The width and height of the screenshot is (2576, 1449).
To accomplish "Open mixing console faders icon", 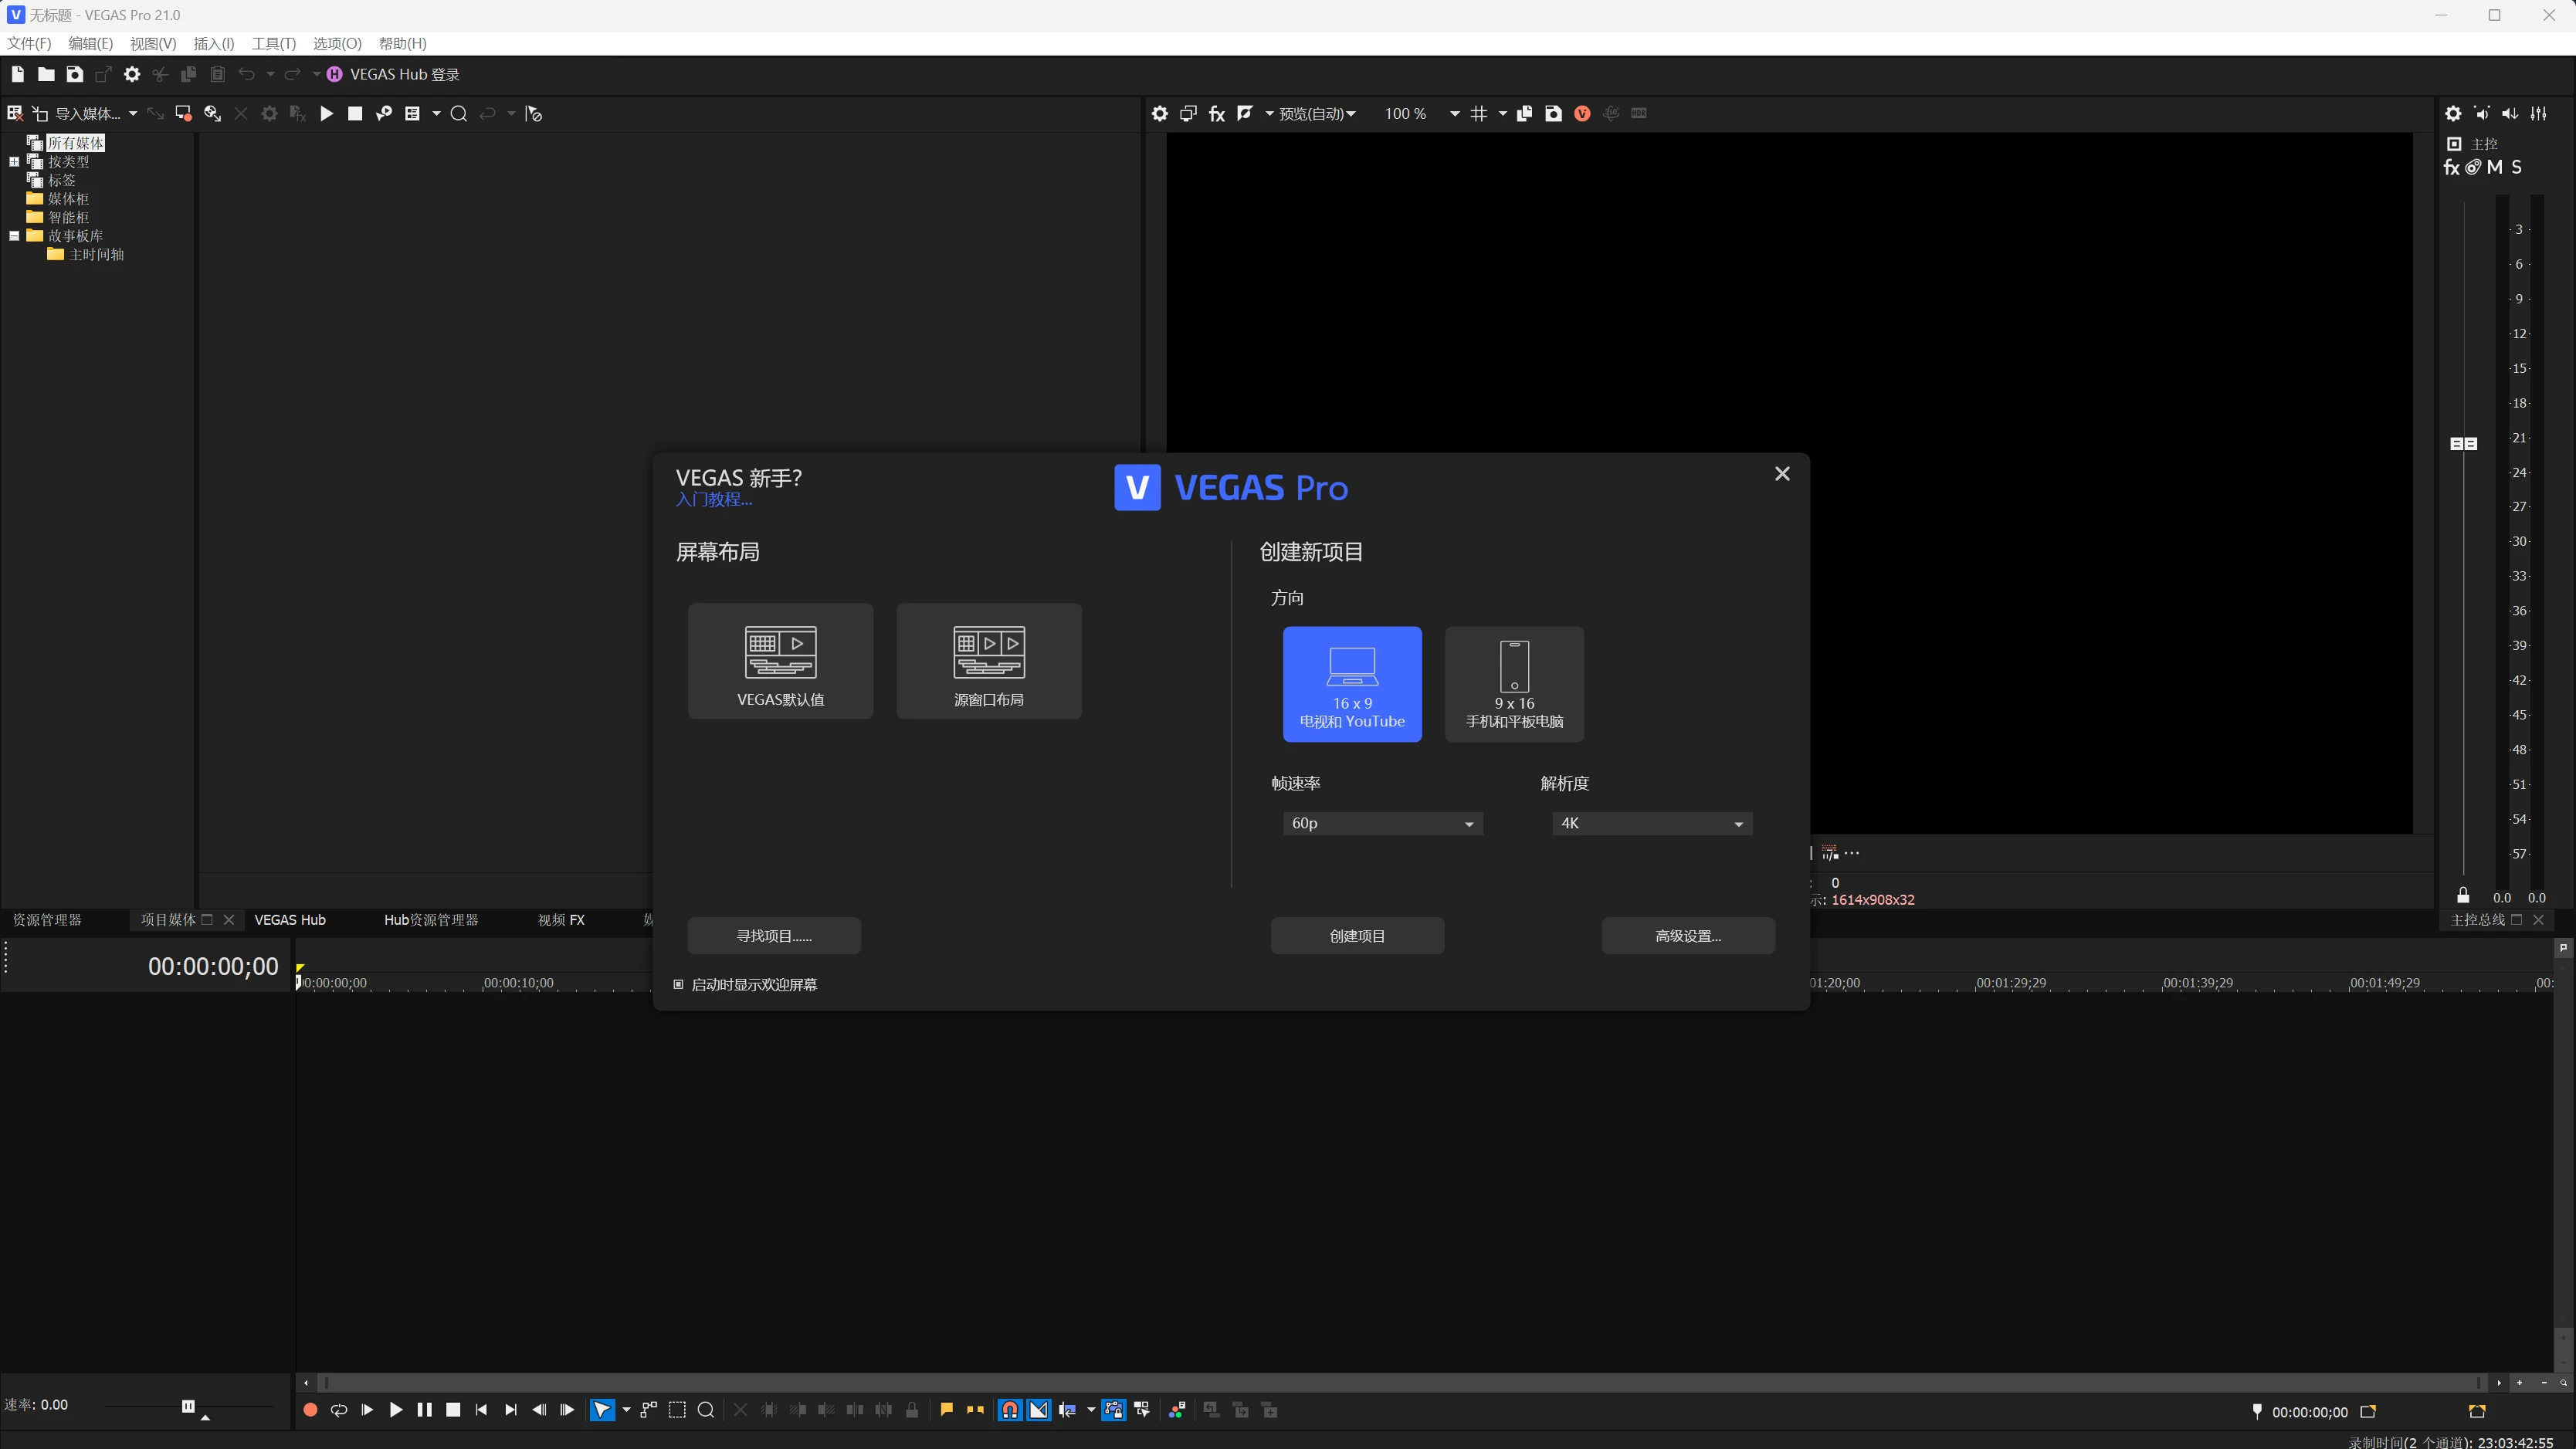I will coord(2539,114).
